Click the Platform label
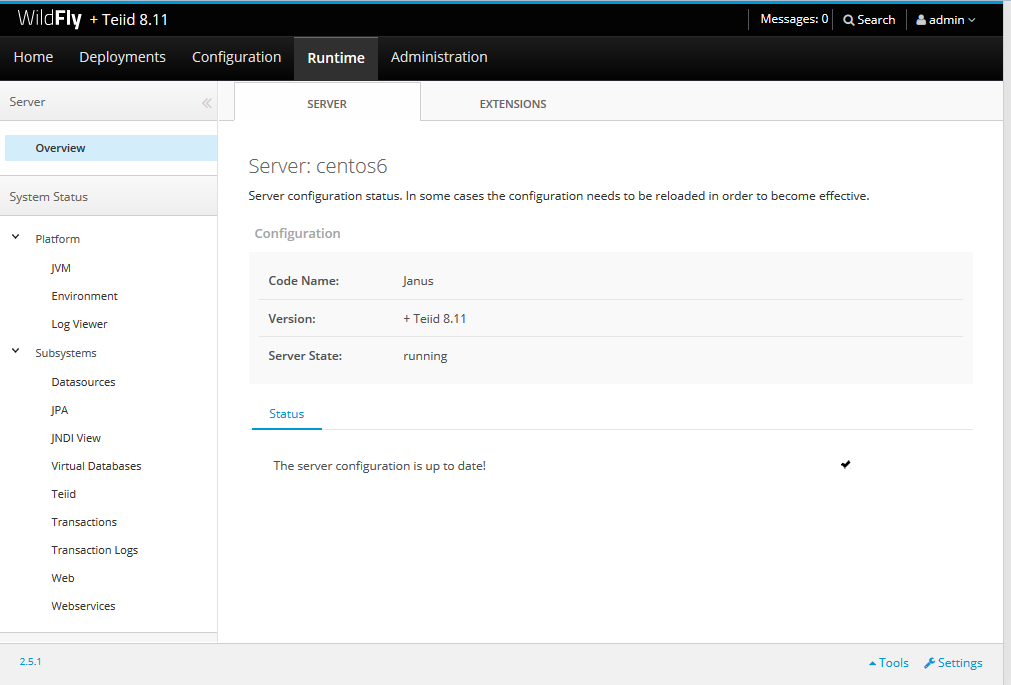 57,239
